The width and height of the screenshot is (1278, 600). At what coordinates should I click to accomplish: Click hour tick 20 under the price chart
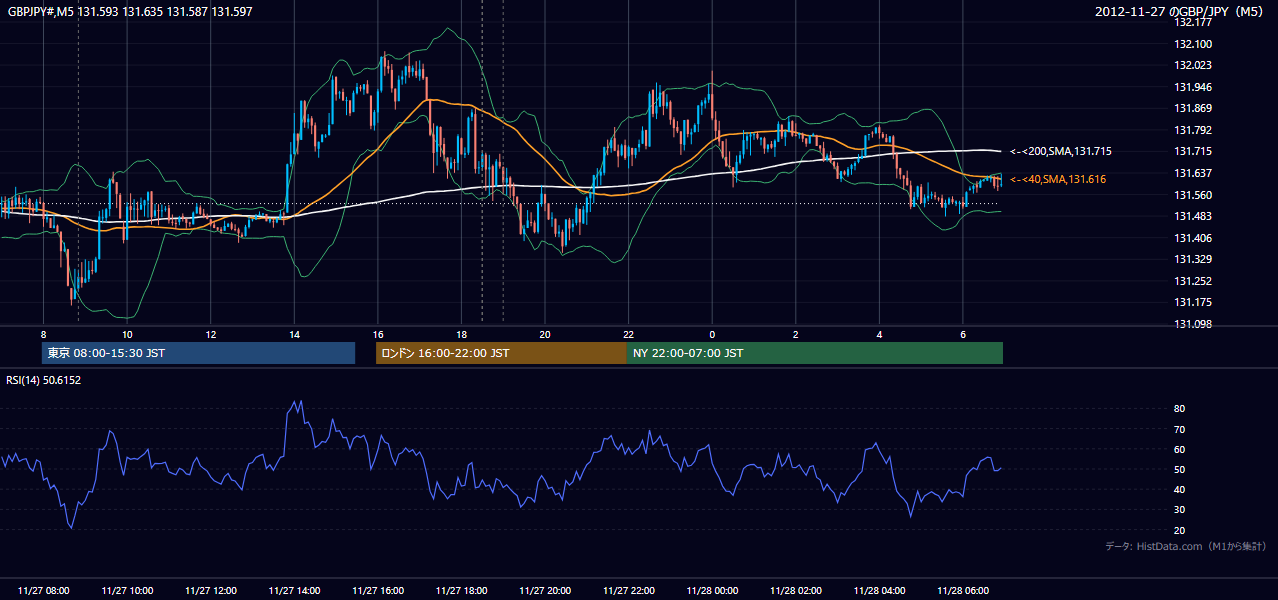point(545,334)
